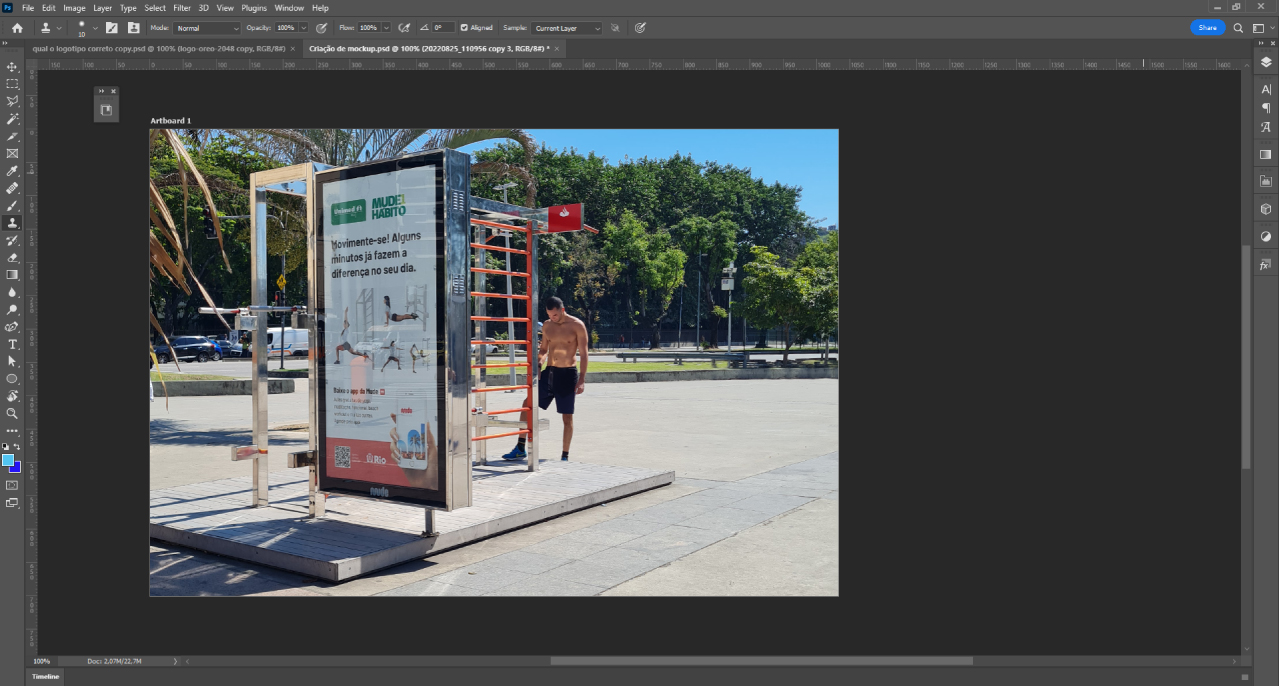
Task: Select the History Brush tool
Action: (x=12, y=240)
